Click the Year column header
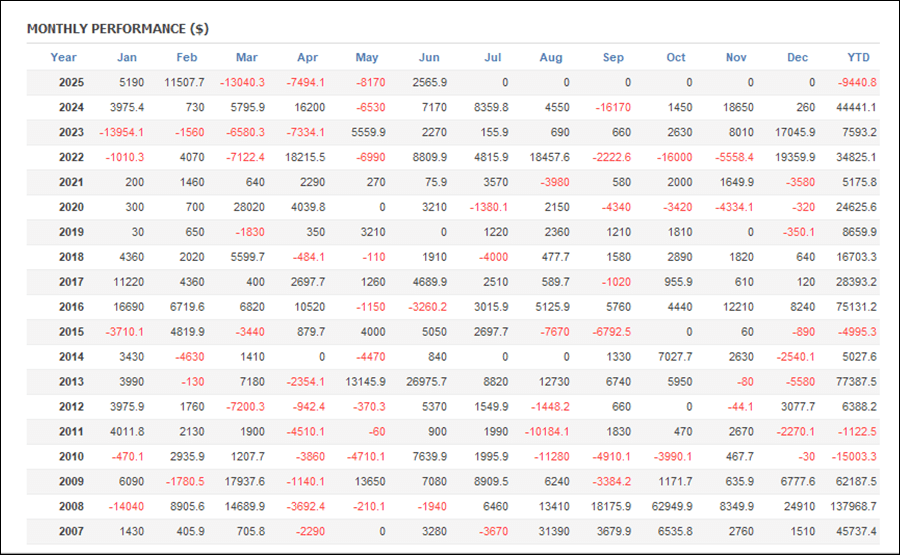This screenshot has height=555, width=900. pos(63,57)
